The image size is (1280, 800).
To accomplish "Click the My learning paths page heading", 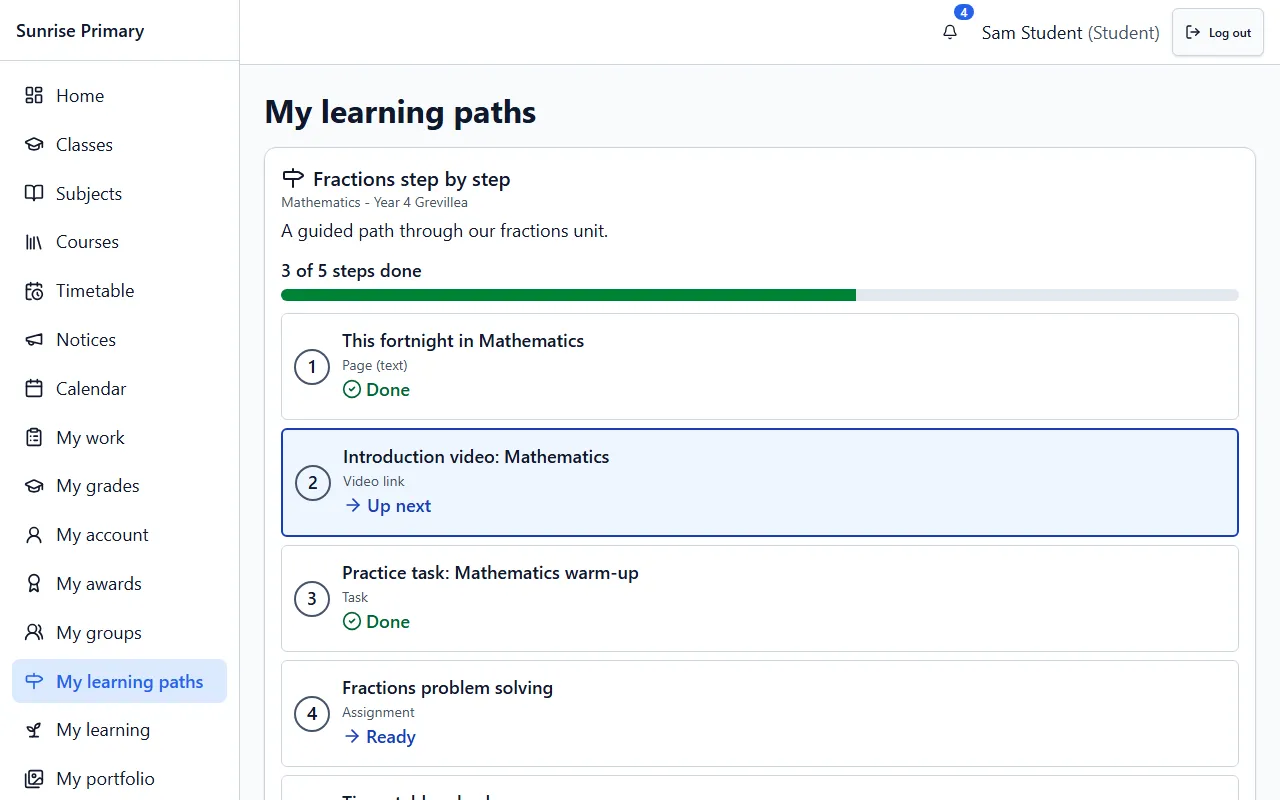I will click(x=400, y=112).
